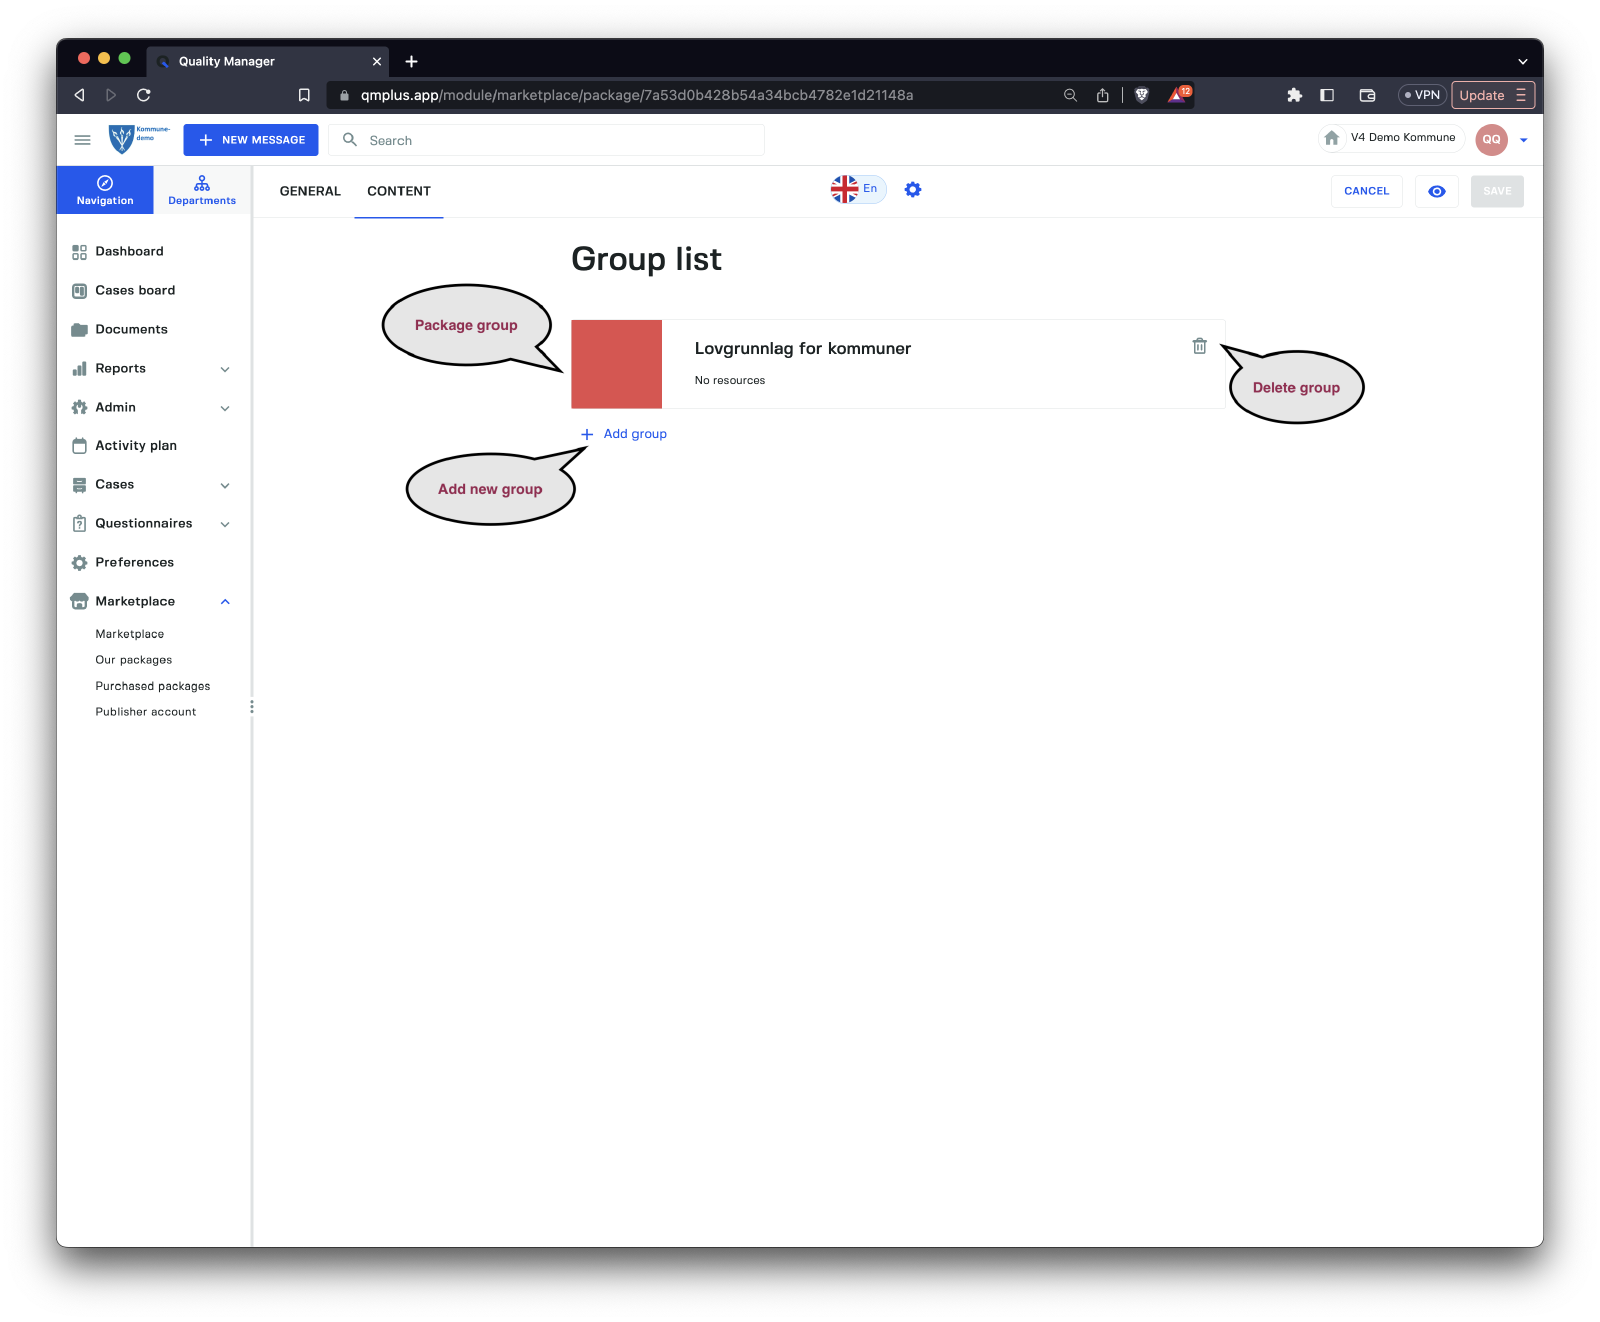Delete the Lovgrunnlag for kommuner group
1600x1322 pixels.
tap(1199, 346)
